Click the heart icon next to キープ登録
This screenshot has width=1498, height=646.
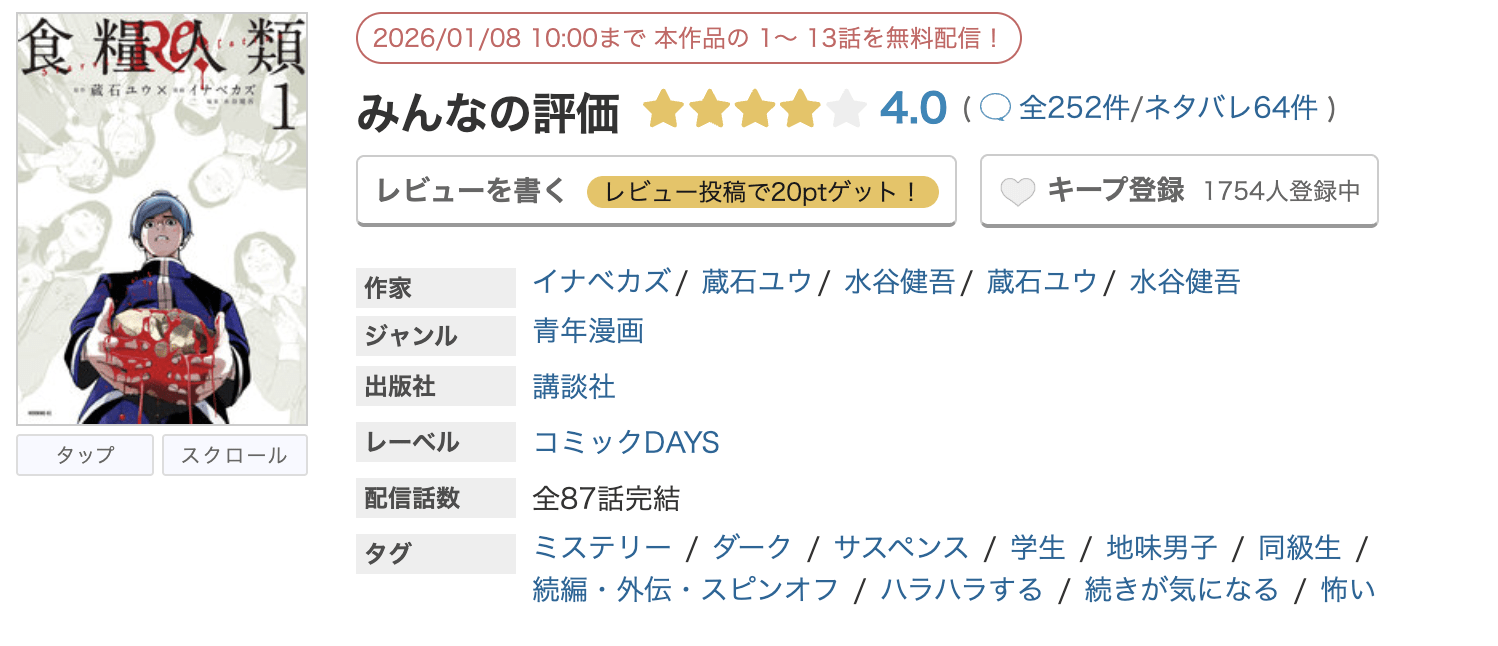point(1018,190)
